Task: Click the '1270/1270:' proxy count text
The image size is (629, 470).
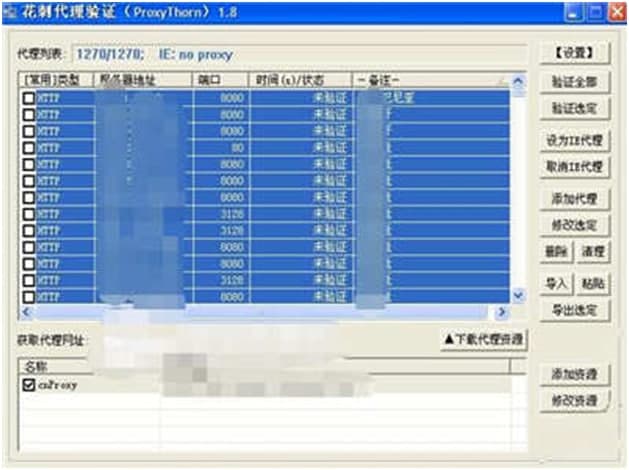Action: pos(110,54)
